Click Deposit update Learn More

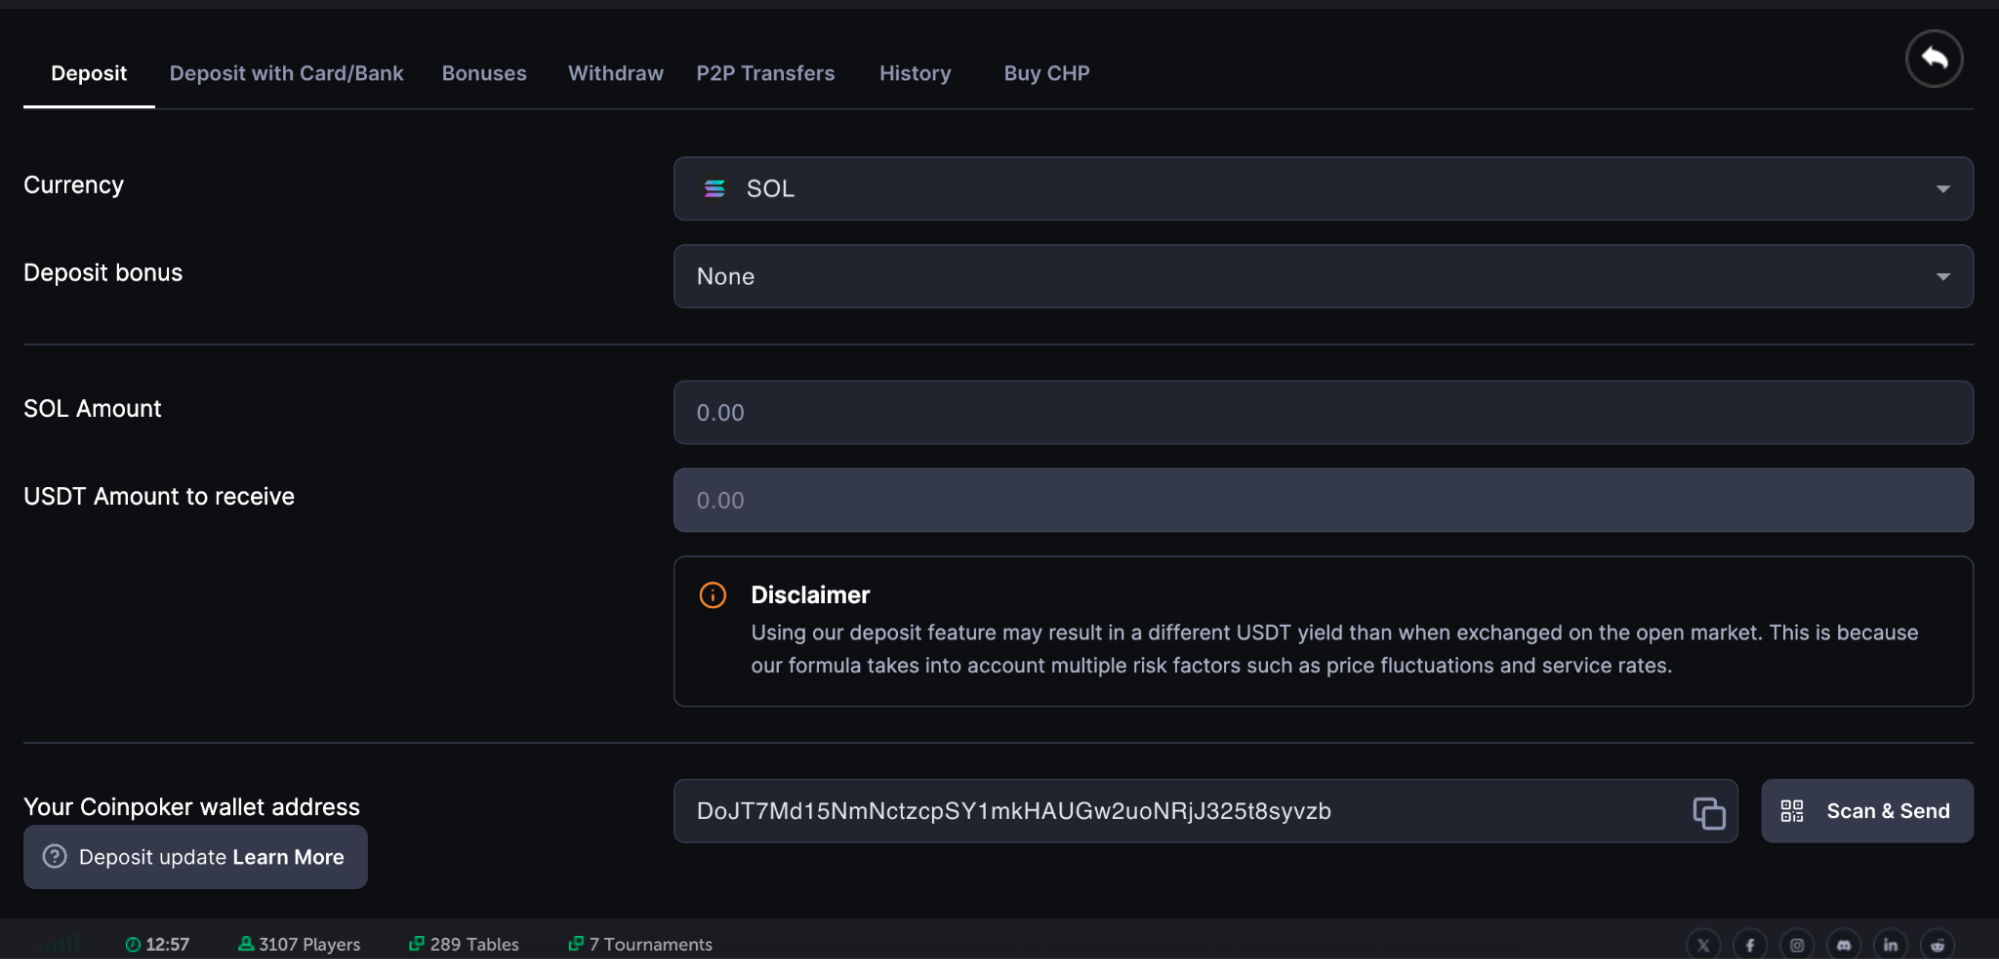195,858
